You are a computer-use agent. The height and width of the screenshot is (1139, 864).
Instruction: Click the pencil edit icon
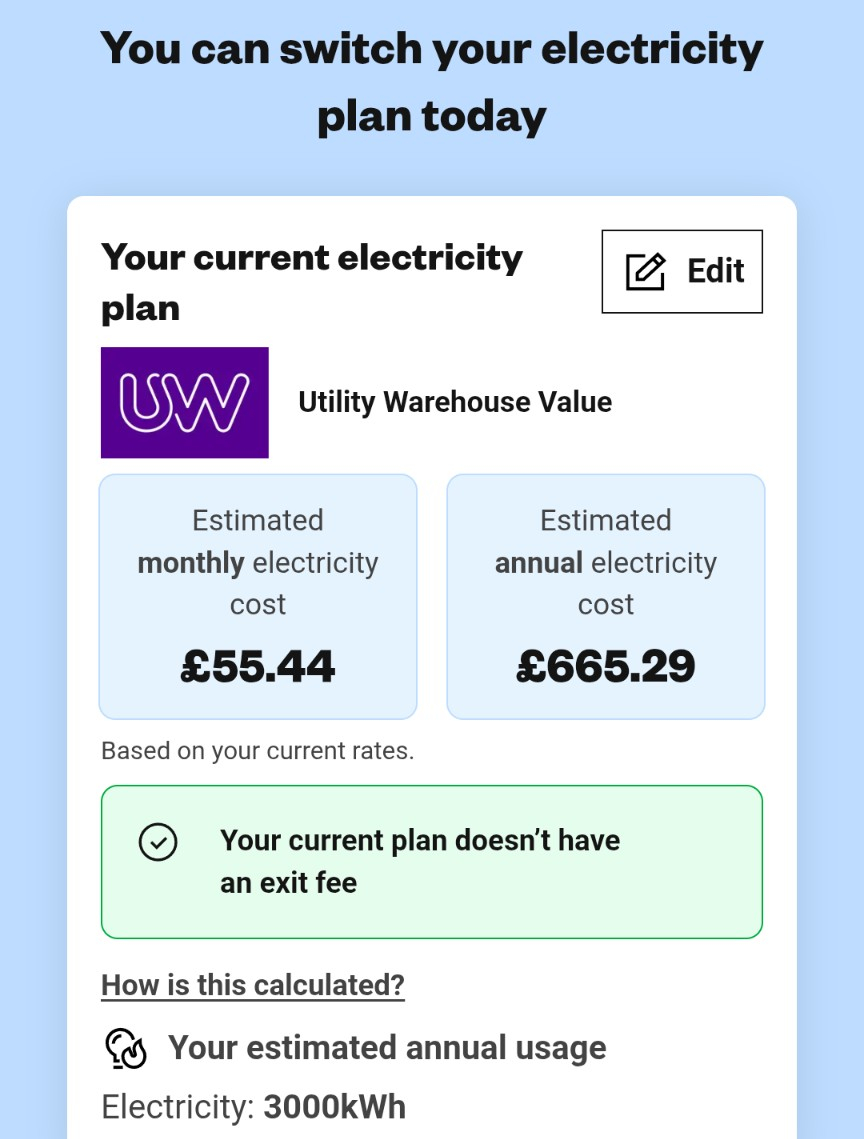(645, 271)
